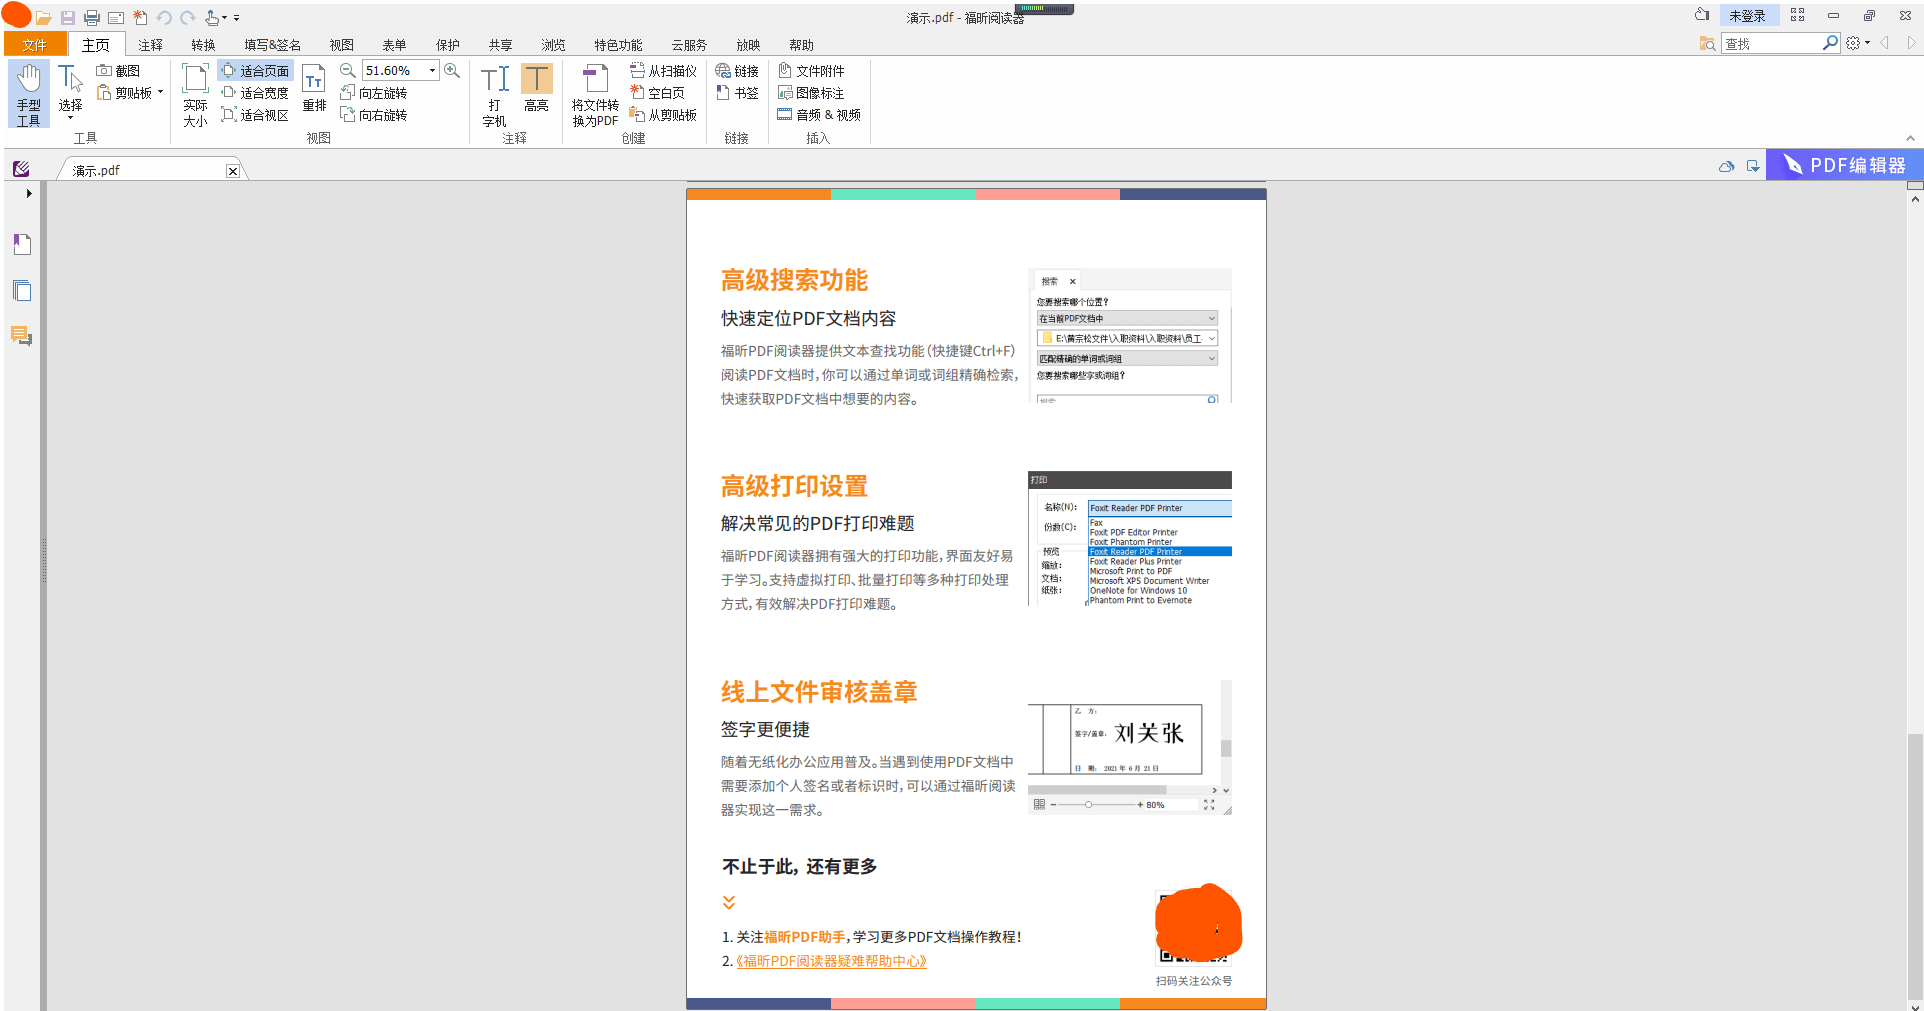This screenshot has height=1011, width=1924.
Task: Toggle the 高亮 highlight tool
Action: pos(536,87)
